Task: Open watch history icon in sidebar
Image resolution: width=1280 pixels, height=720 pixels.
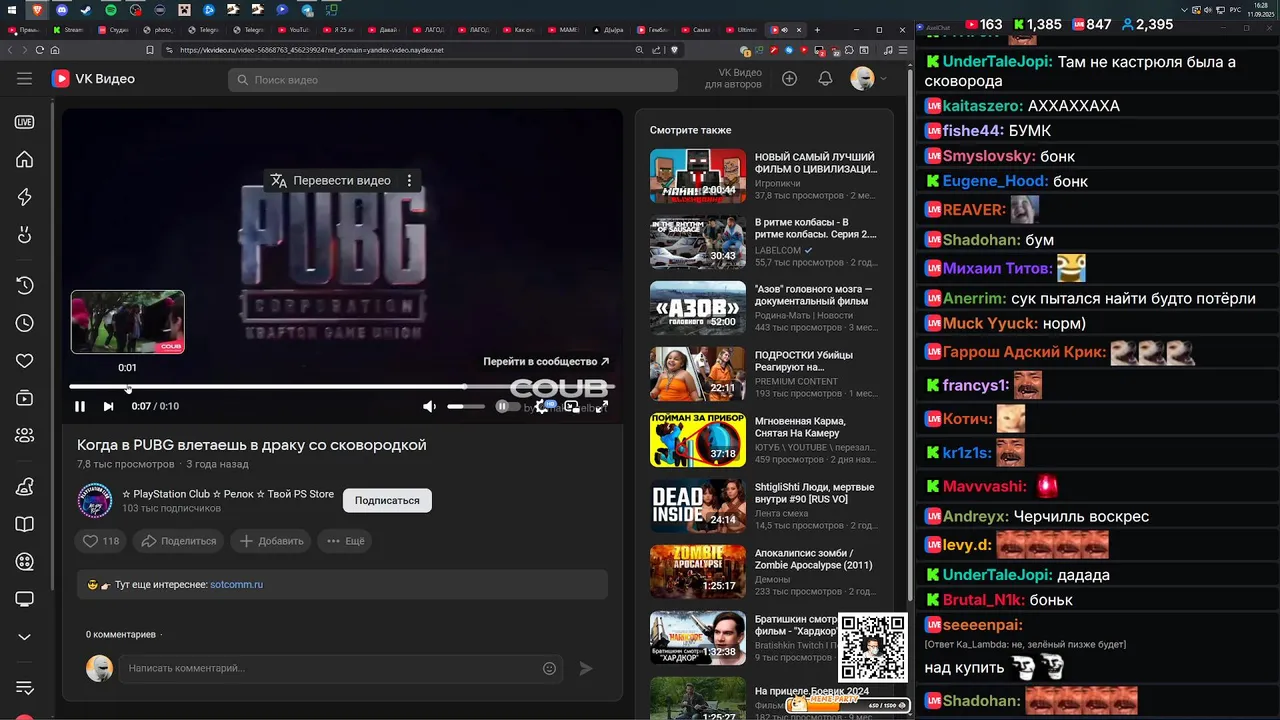Action: [25, 286]
